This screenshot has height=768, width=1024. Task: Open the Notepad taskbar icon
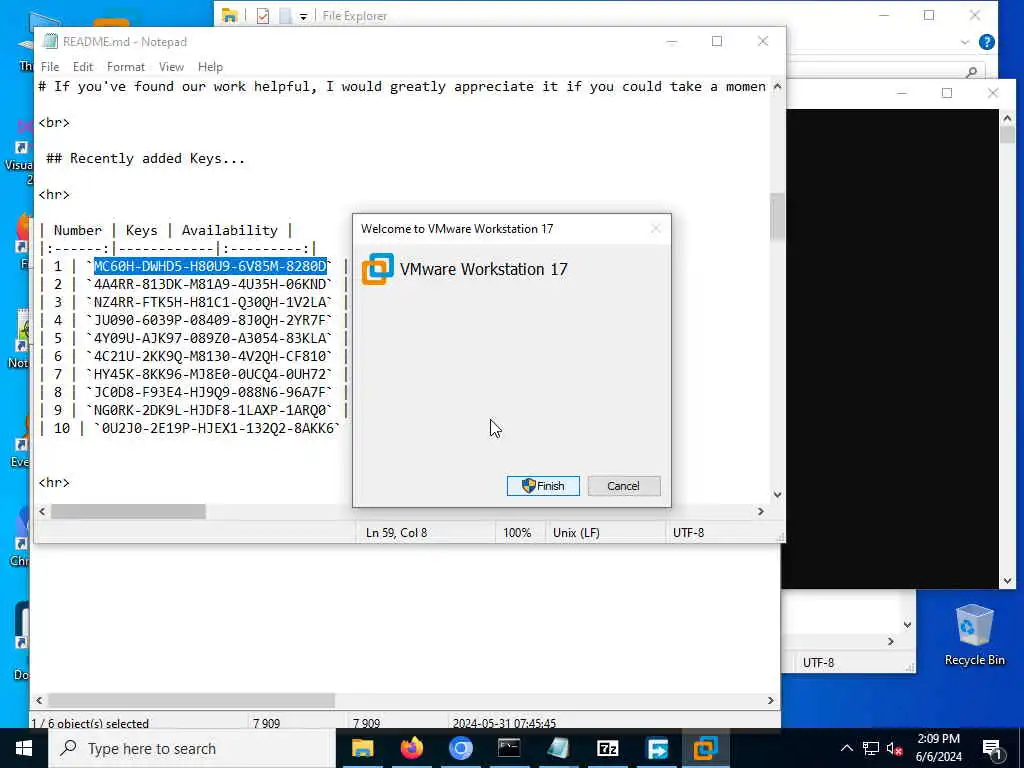[558, 748]
